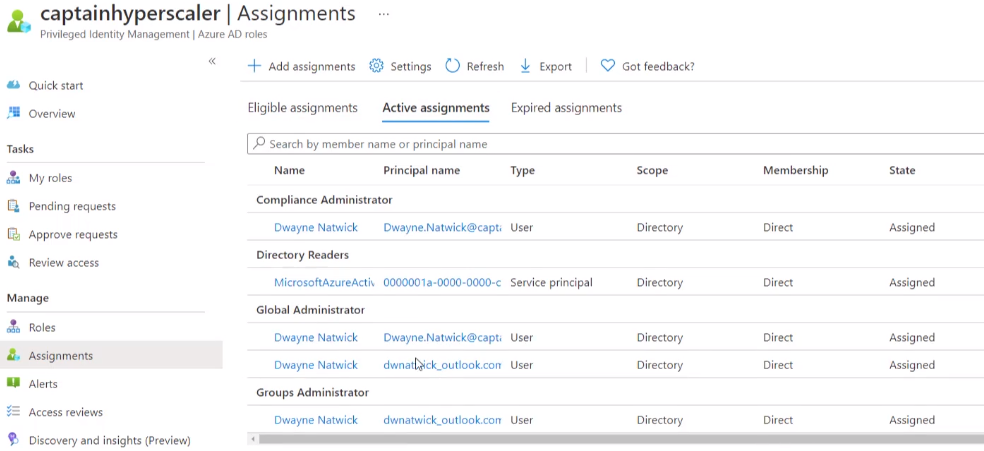
Task: Click the Pending requests icon
Action: [x=13, y=206]
